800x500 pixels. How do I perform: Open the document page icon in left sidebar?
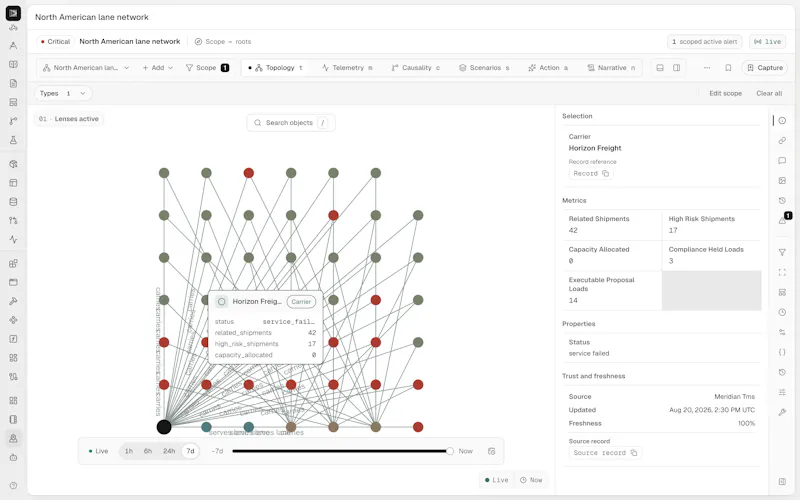13,83
